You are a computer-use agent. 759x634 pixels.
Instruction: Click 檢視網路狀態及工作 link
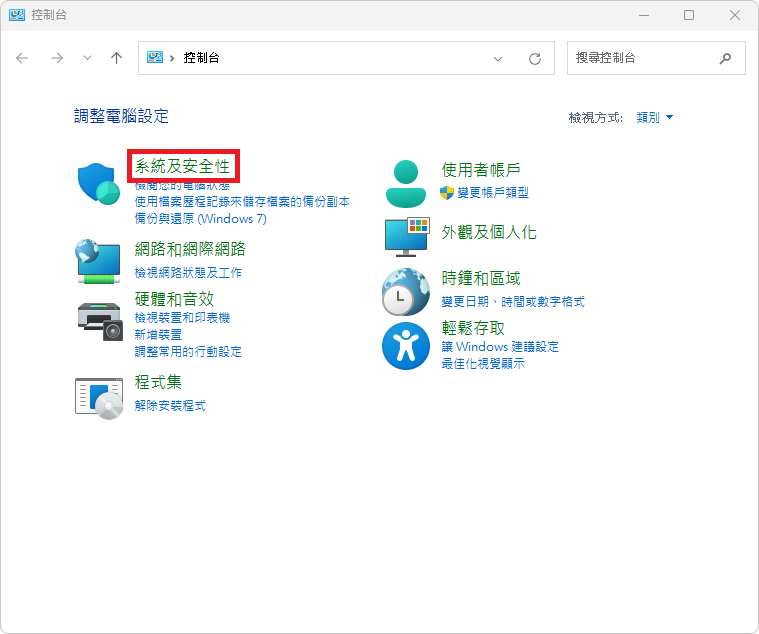point(188,272)
